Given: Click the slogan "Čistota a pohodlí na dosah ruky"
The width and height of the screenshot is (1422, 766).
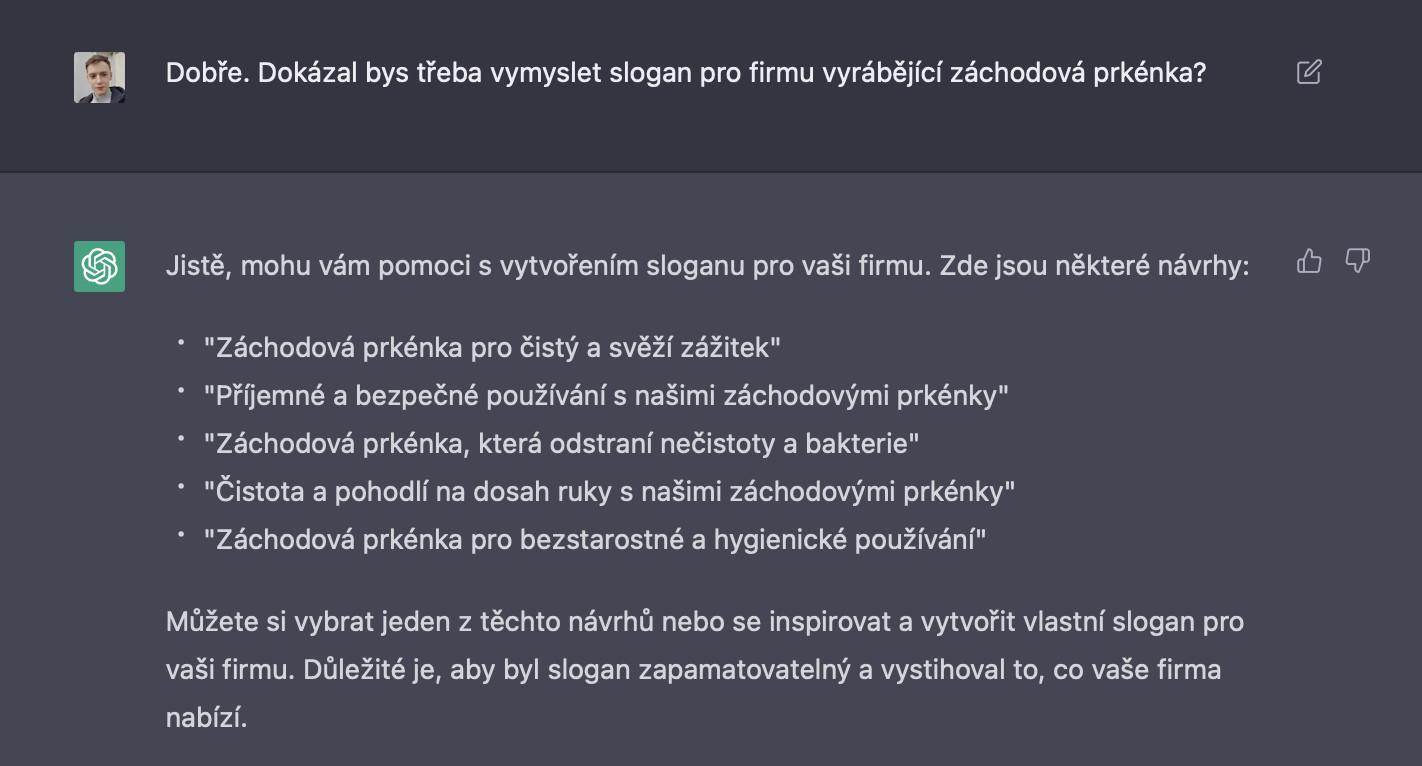Looking at the screenshot, I should coord(609,492).
